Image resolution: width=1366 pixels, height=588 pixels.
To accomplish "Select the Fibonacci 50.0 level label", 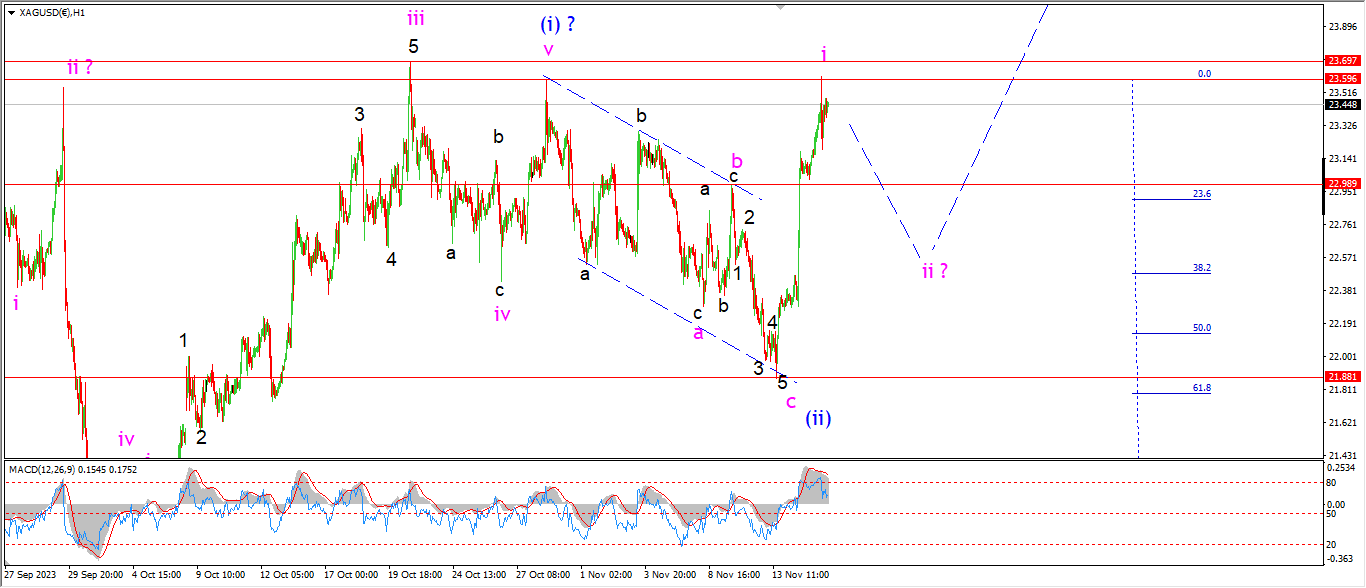I will click(1201, 328).
